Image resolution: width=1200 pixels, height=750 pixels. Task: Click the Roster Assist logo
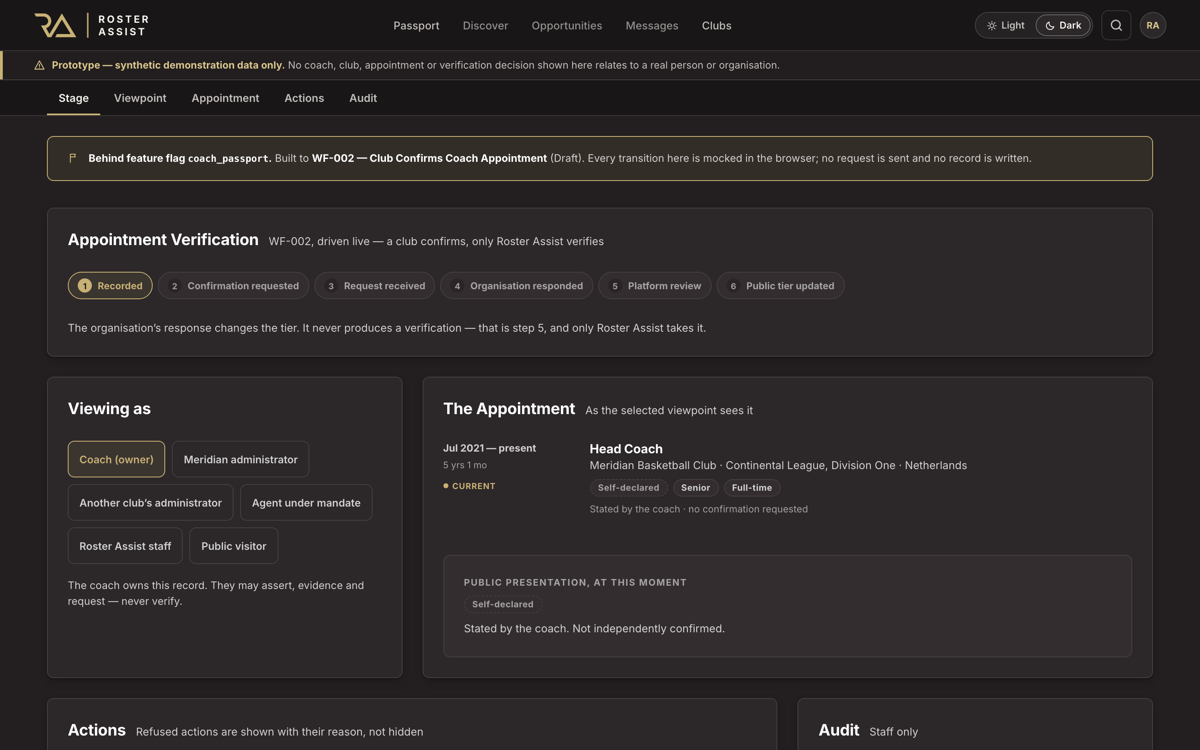91,25
